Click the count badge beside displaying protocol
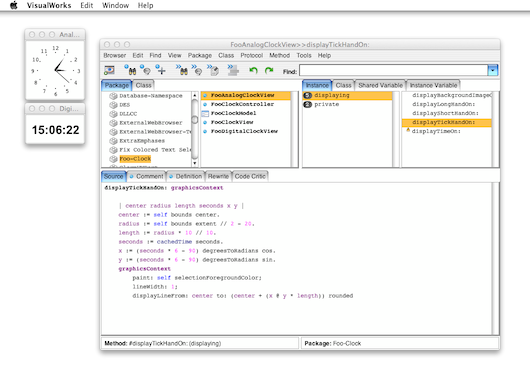The height and width of the screenshot is (385, 530). coord(308,95)
